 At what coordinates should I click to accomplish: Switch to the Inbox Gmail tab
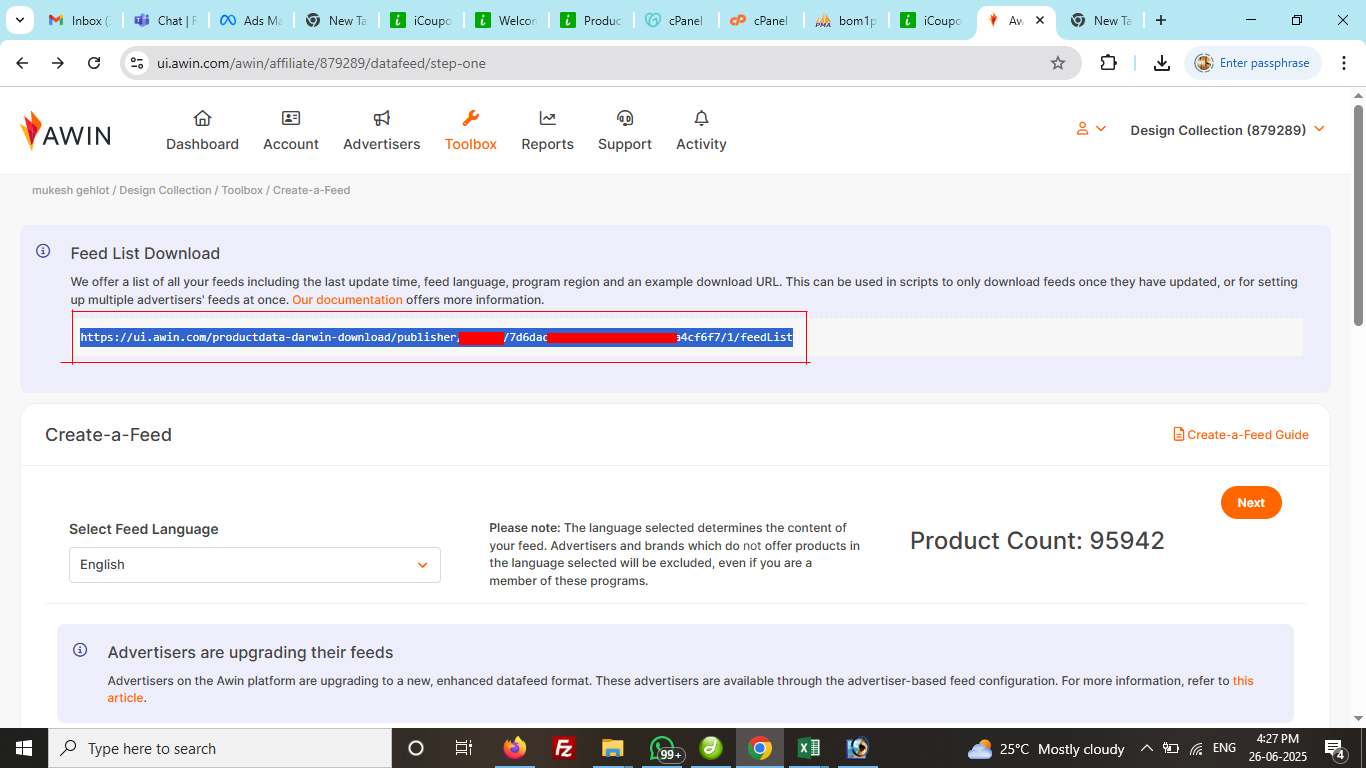click(x=78, y=20)
